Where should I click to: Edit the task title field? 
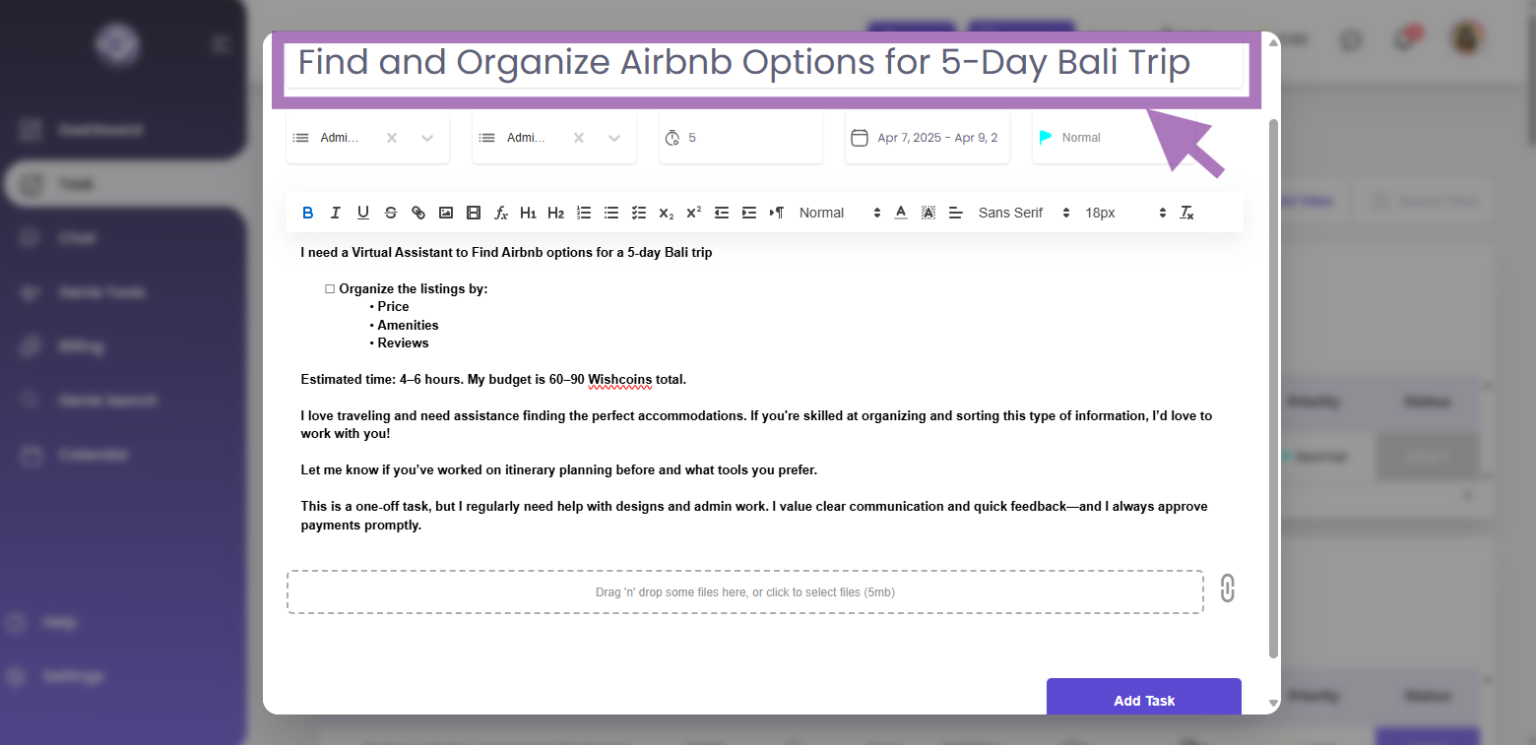pyautogui.click(x=764, y=63)
